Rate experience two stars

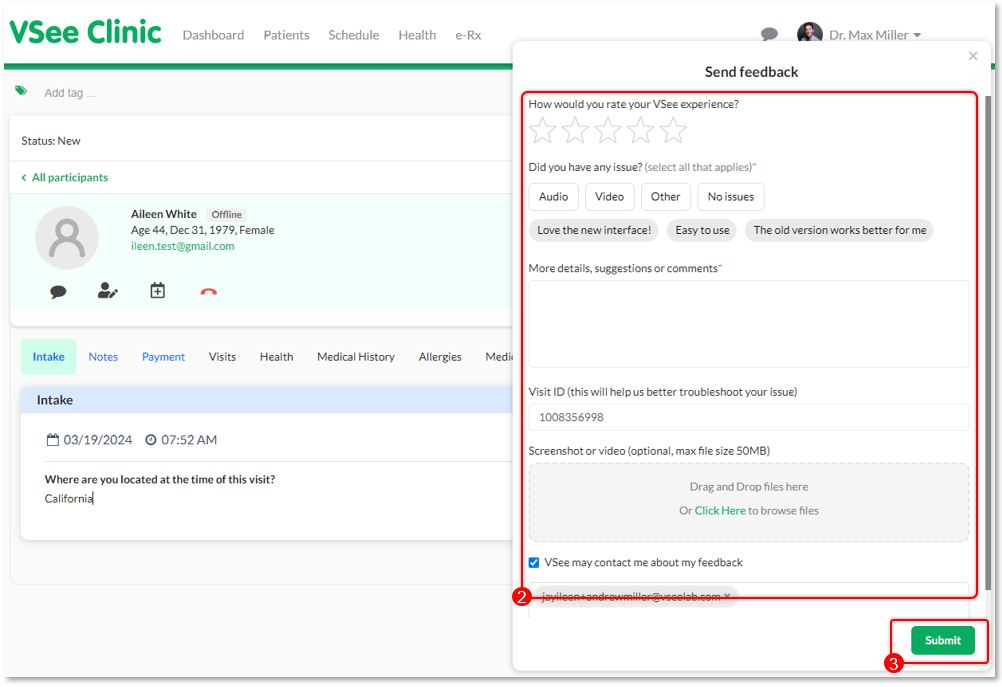coord(575,130)
